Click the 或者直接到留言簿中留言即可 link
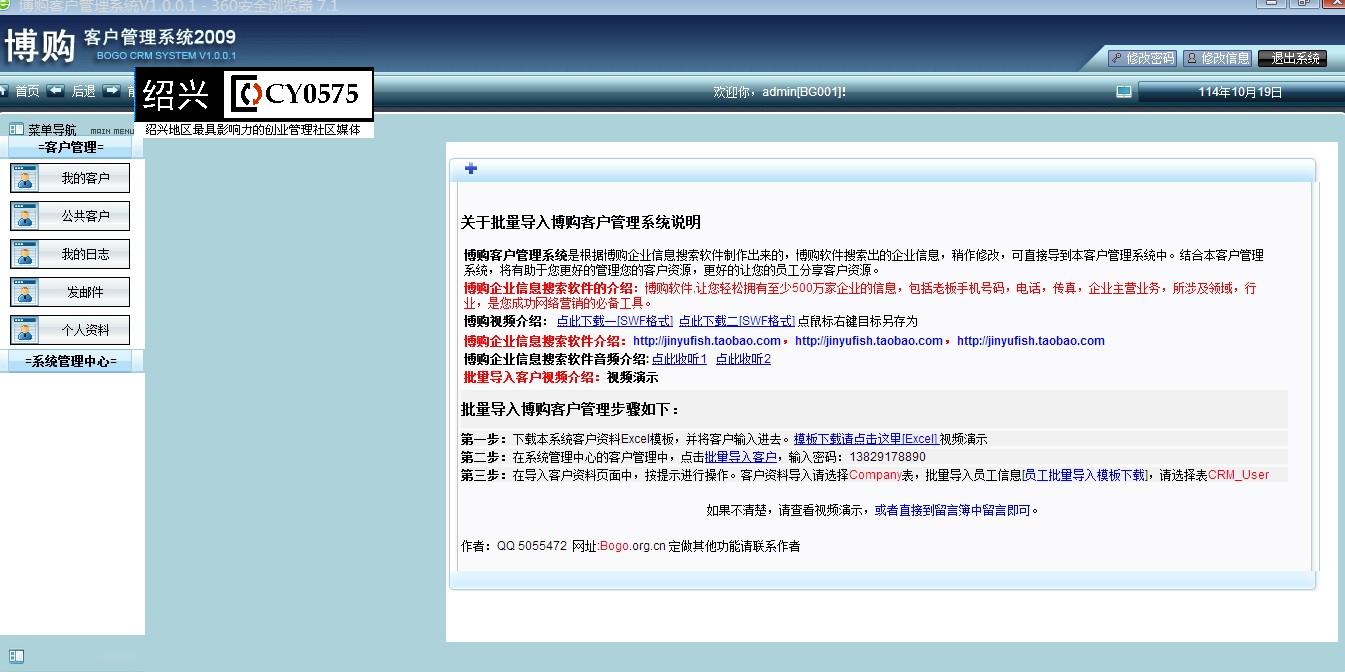Screen dimensions: 1345x672 coord(952,510)
